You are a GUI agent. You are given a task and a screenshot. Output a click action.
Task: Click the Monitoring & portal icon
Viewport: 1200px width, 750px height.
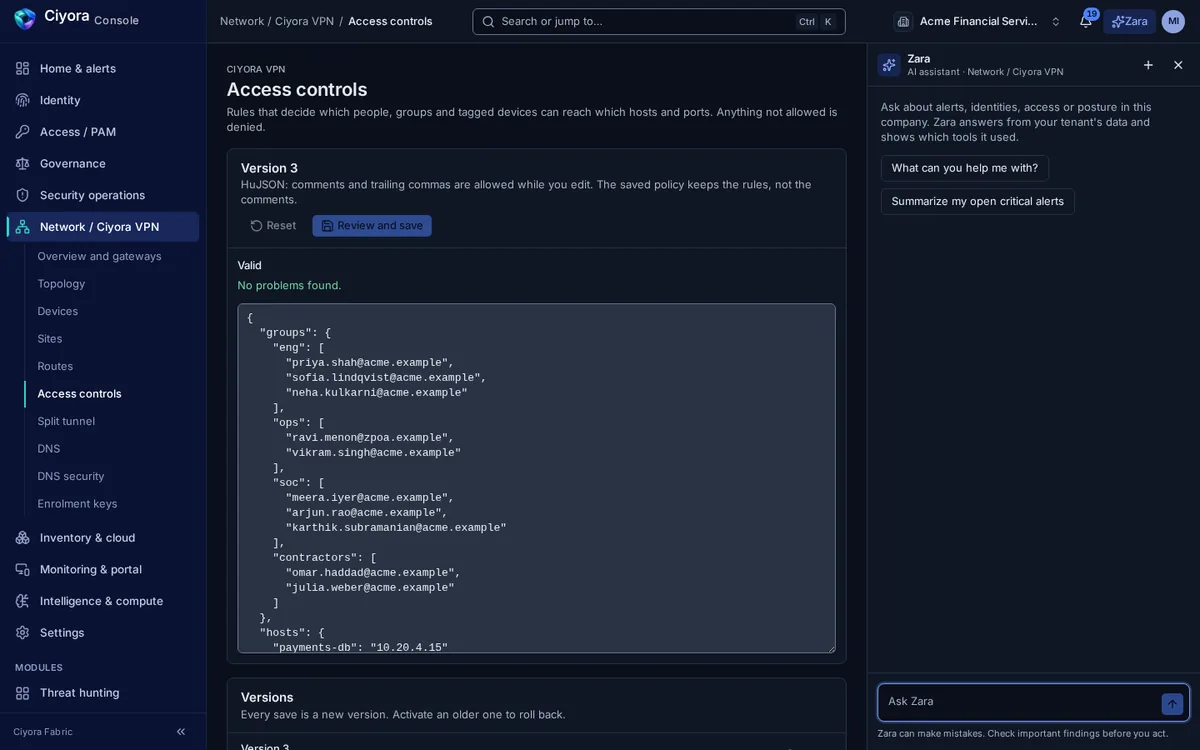click(x=22, y=569)
